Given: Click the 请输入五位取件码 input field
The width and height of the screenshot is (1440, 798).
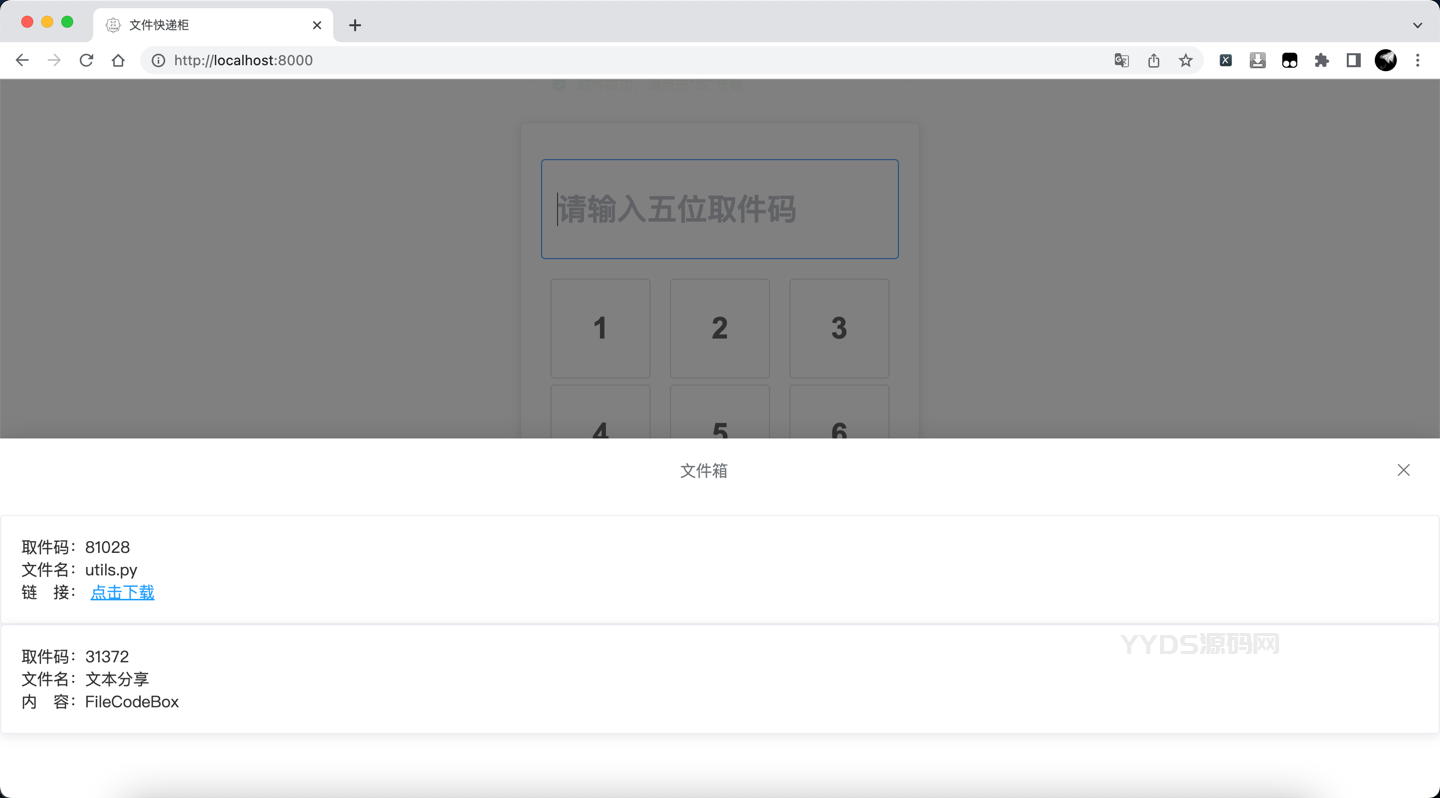Looking at the screenshot, I should (x=719, y=209).
